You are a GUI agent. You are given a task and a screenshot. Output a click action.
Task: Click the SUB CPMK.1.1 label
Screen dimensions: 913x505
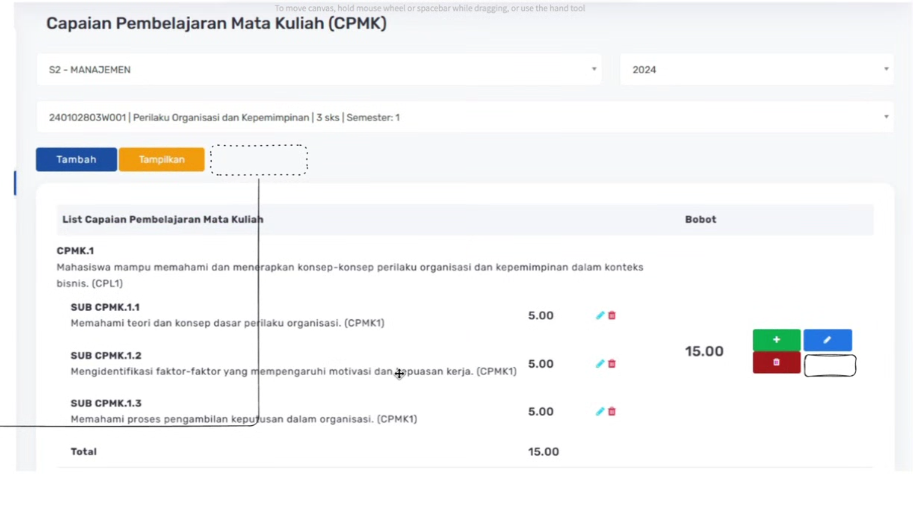(105, 307)
